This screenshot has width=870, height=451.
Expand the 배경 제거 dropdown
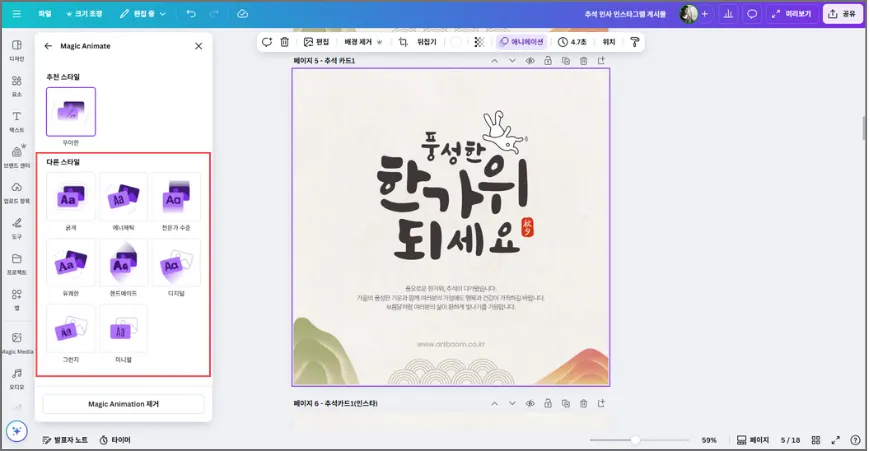click(x=363, y=42)
